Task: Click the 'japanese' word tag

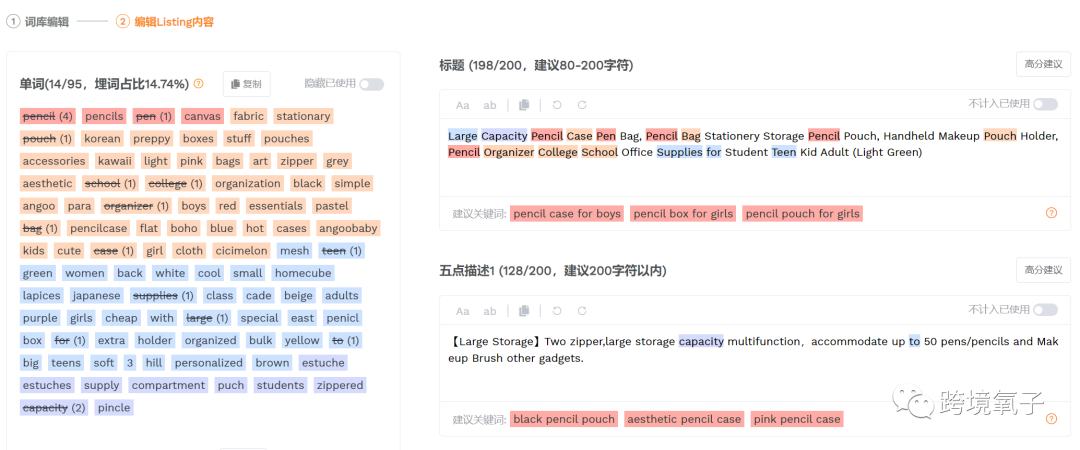Action: point(97,296)
